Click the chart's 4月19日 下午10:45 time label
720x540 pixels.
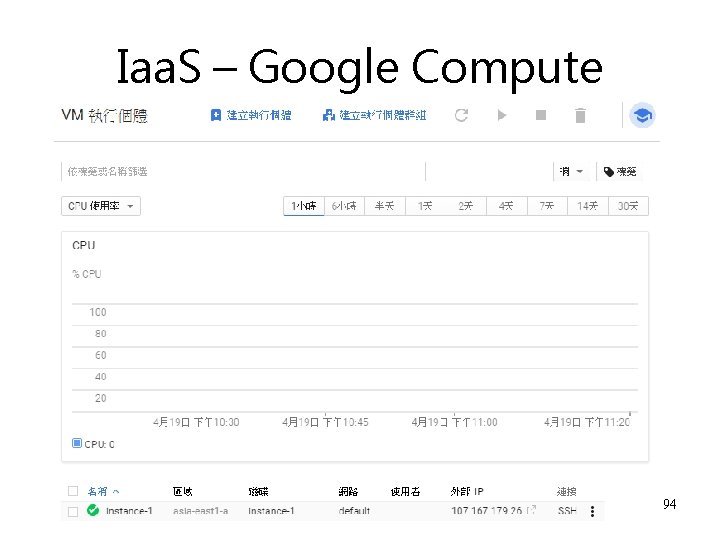(325, 422)
